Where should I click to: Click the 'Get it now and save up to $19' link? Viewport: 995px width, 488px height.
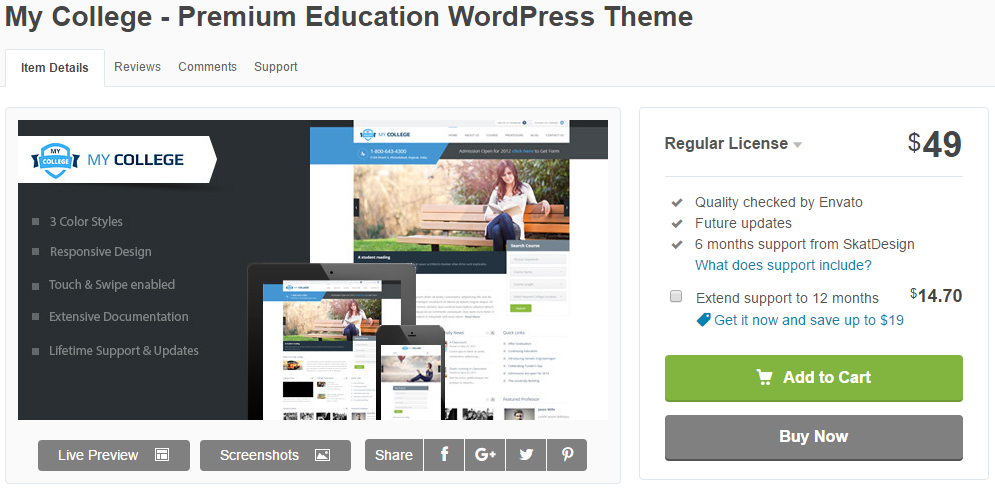tap(808, 320)
